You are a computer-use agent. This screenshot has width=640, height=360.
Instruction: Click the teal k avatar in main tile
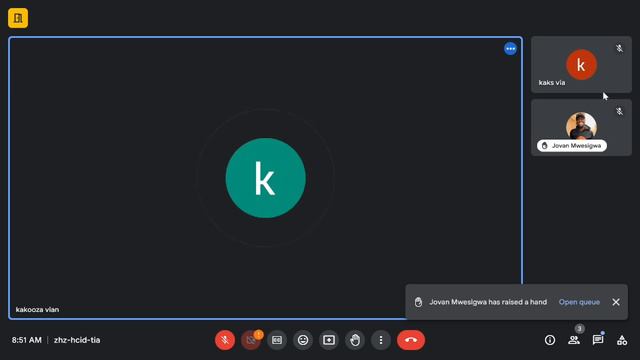click(x=265, y=178)
